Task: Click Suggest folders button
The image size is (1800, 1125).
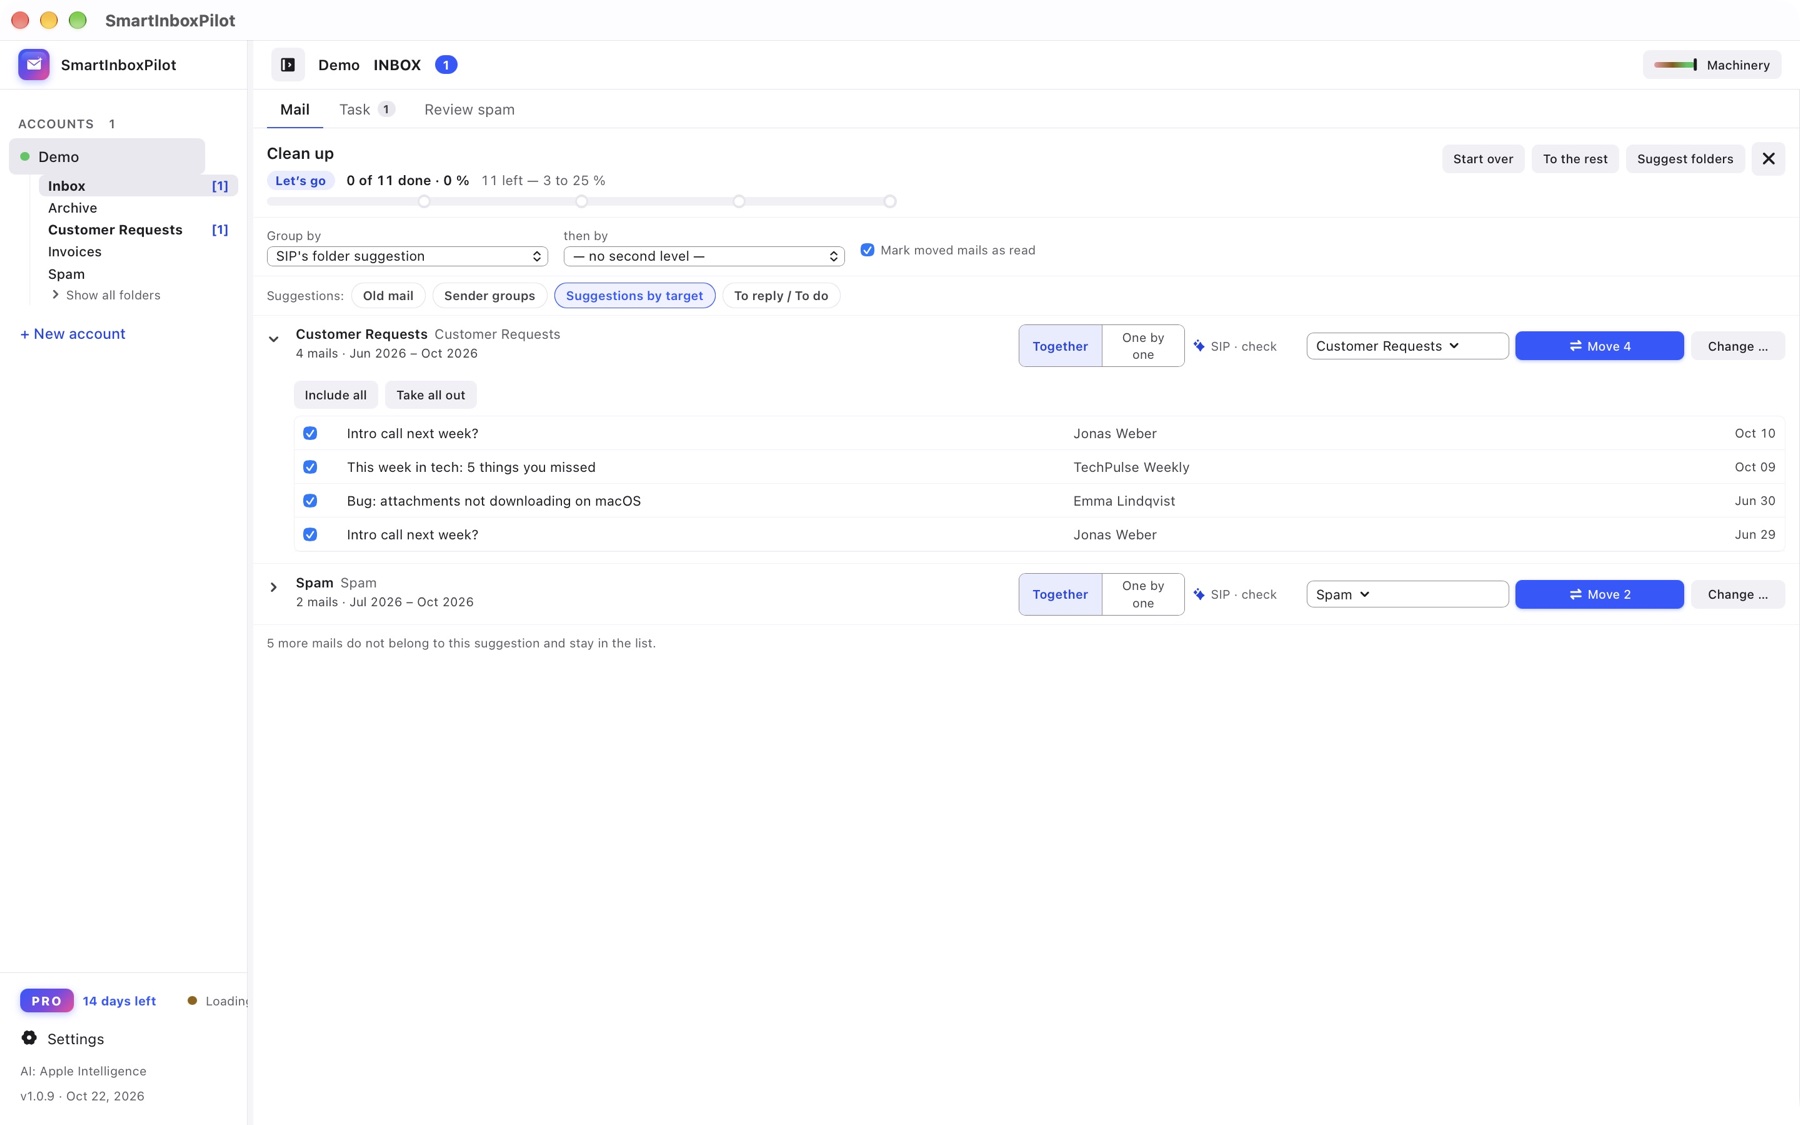Action: pos(1685,159)
